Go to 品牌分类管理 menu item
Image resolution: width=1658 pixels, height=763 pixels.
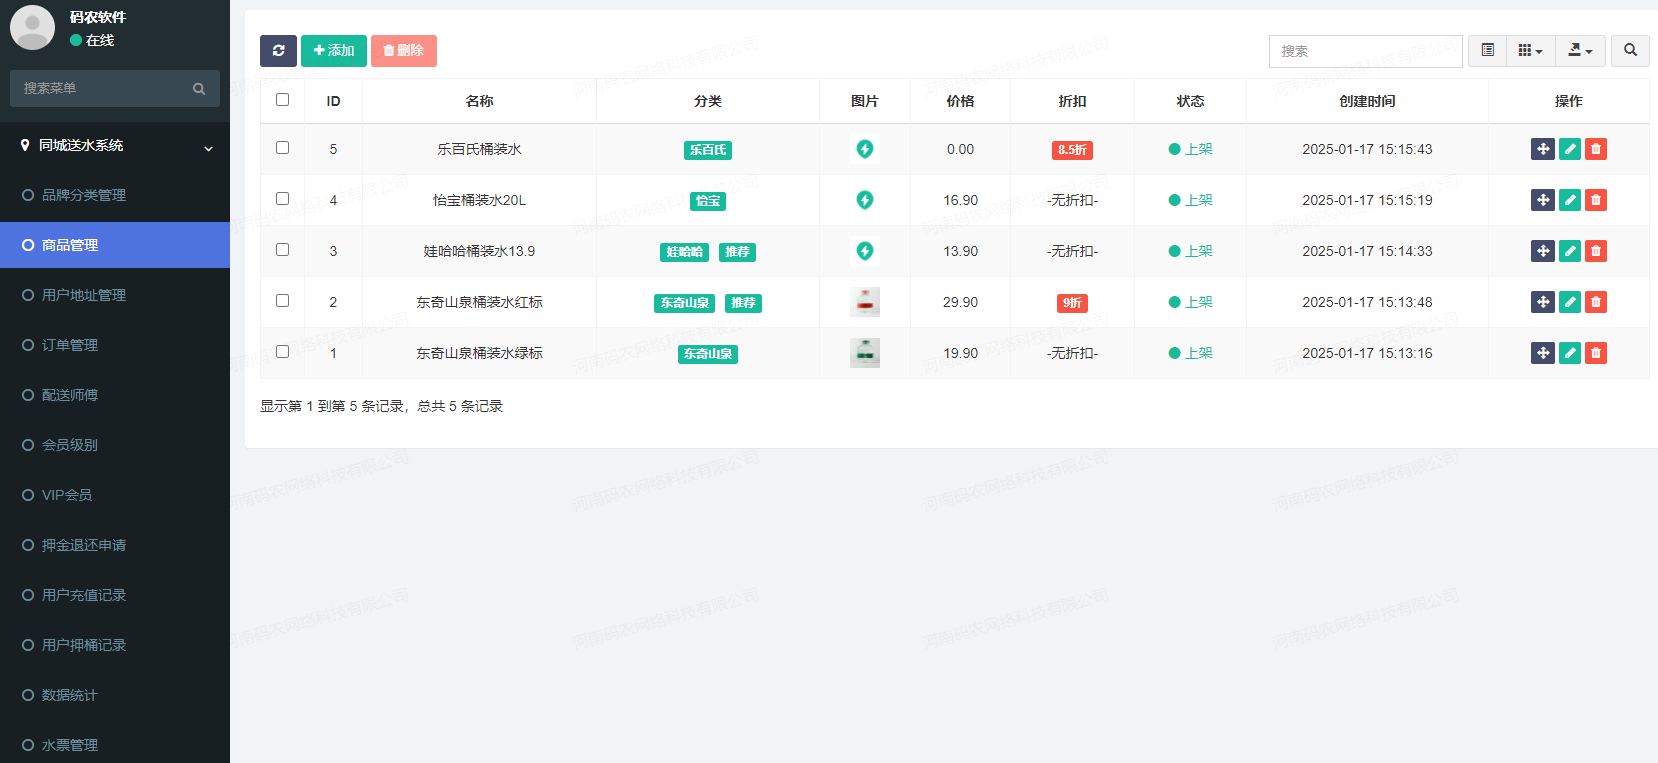click(84, 195)
